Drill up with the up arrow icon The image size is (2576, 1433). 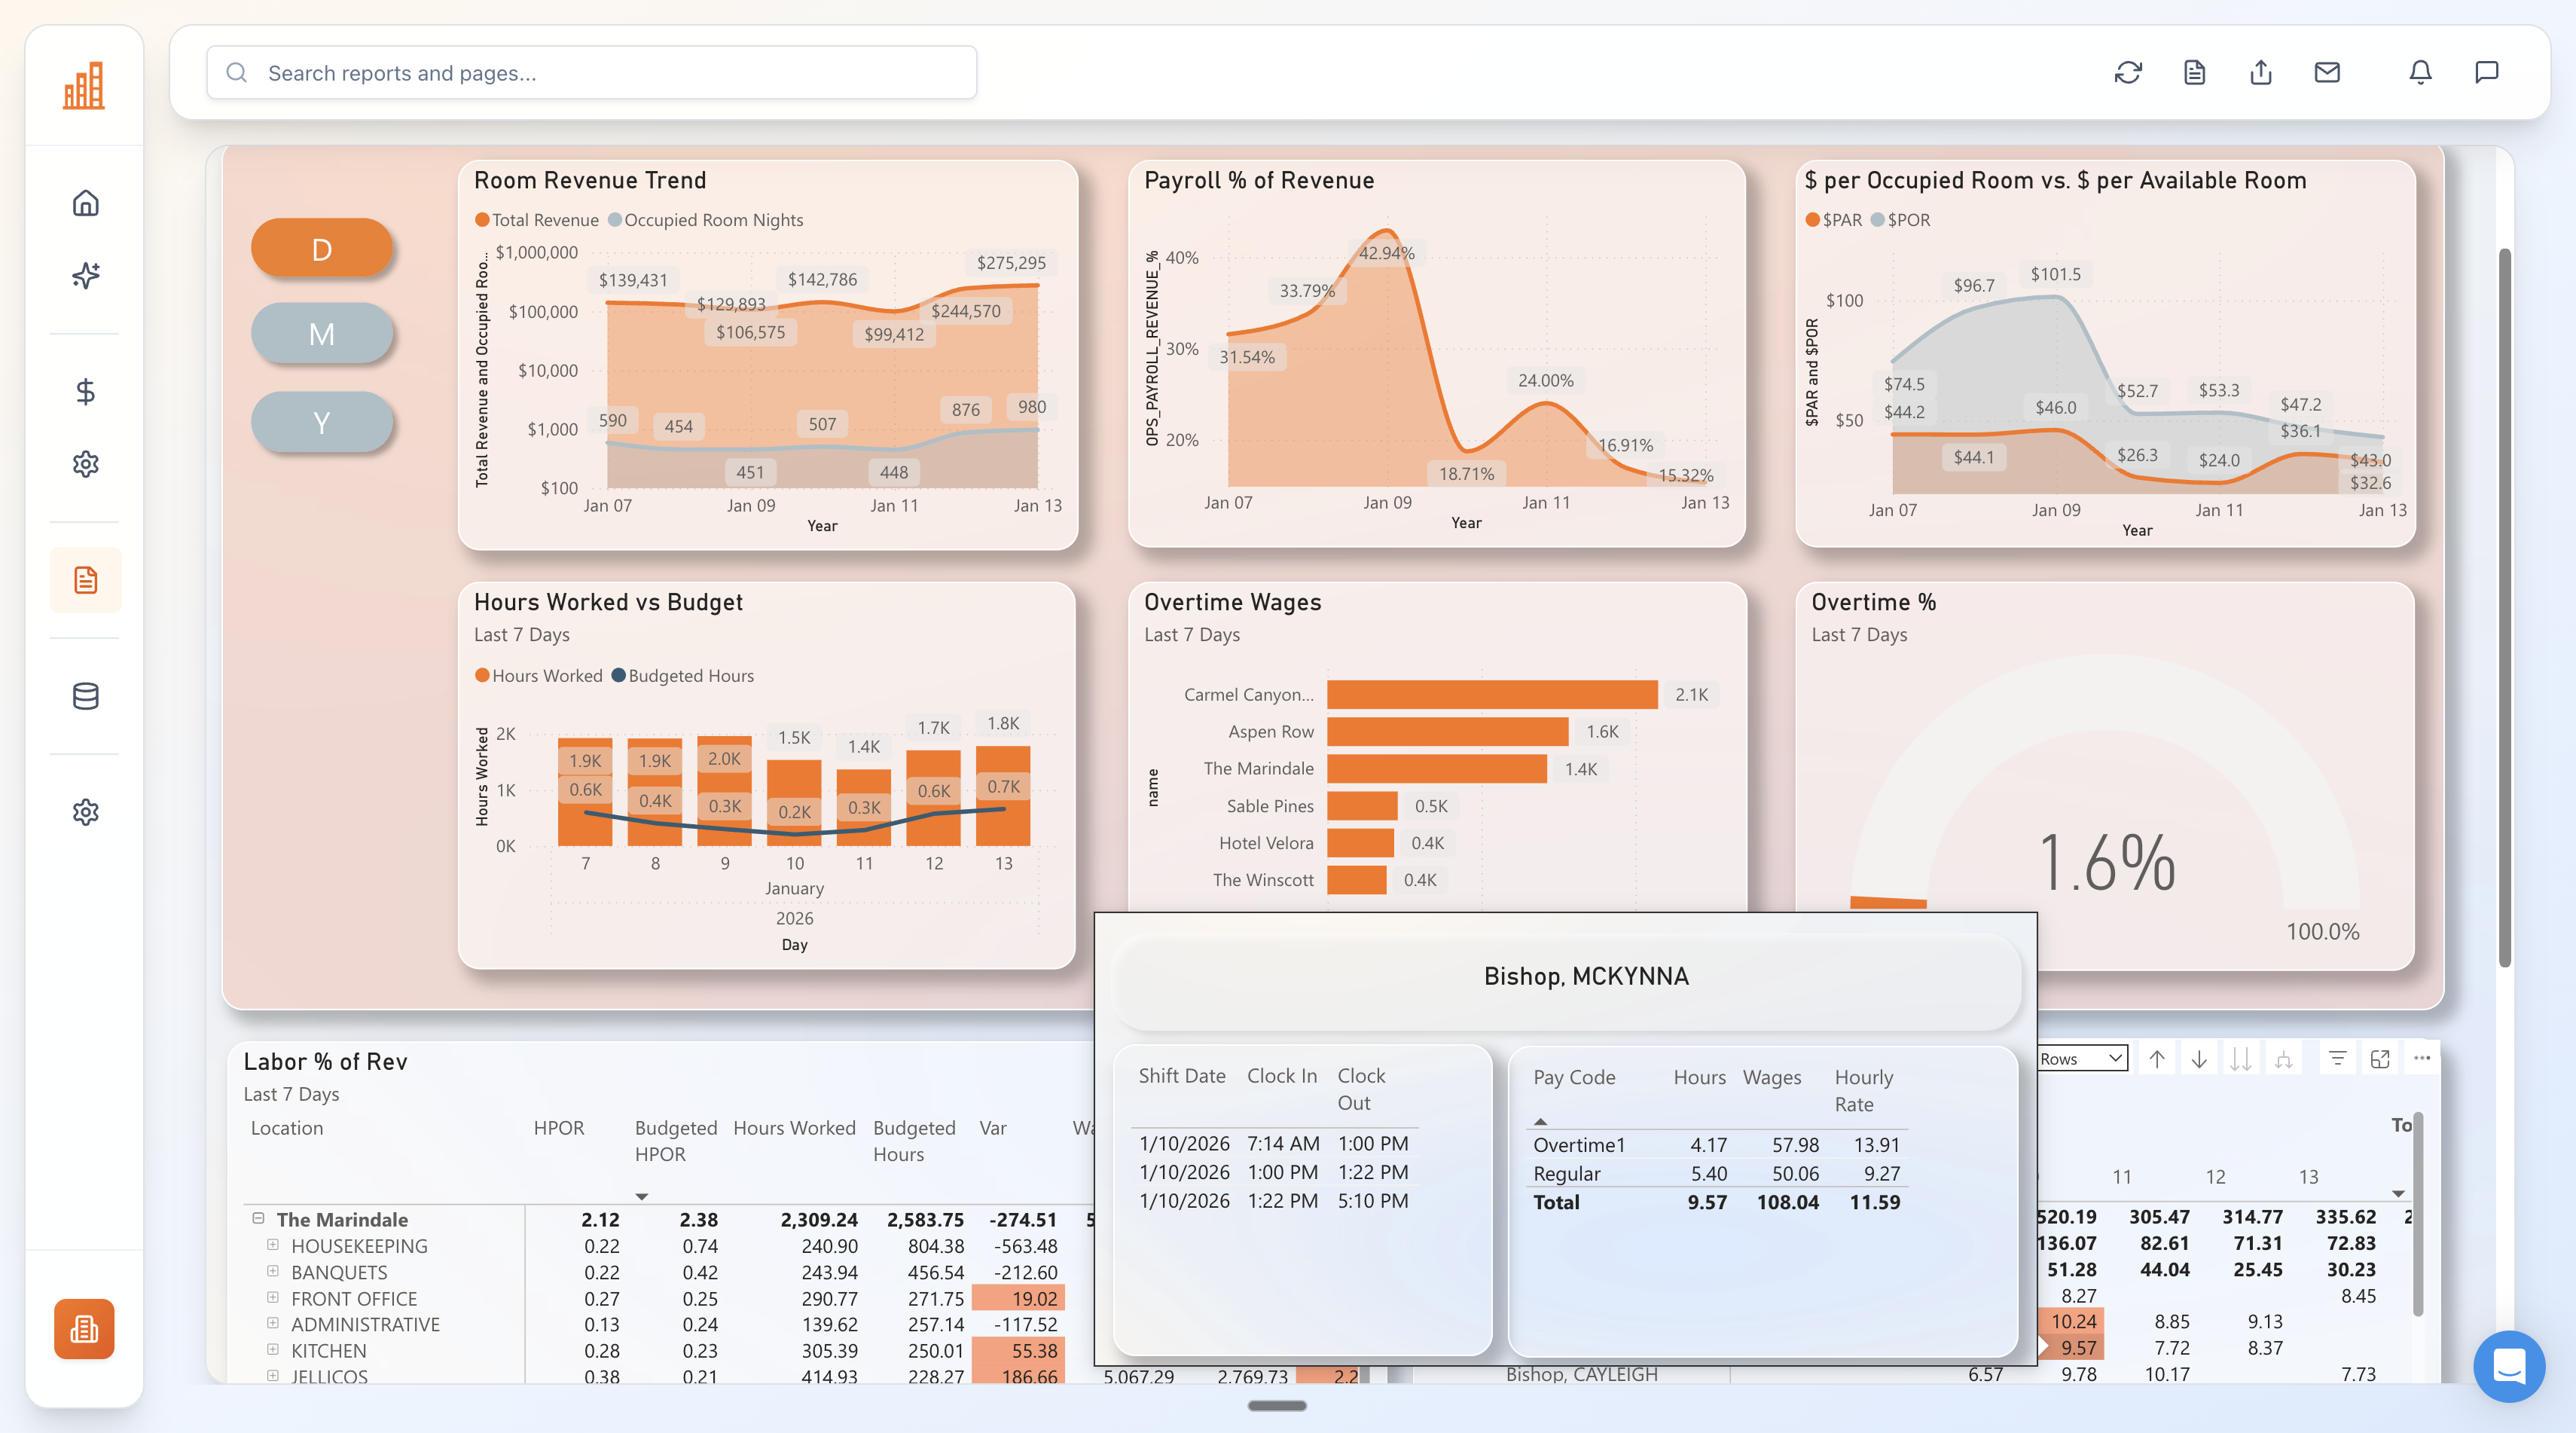tap(2157, 1059)
